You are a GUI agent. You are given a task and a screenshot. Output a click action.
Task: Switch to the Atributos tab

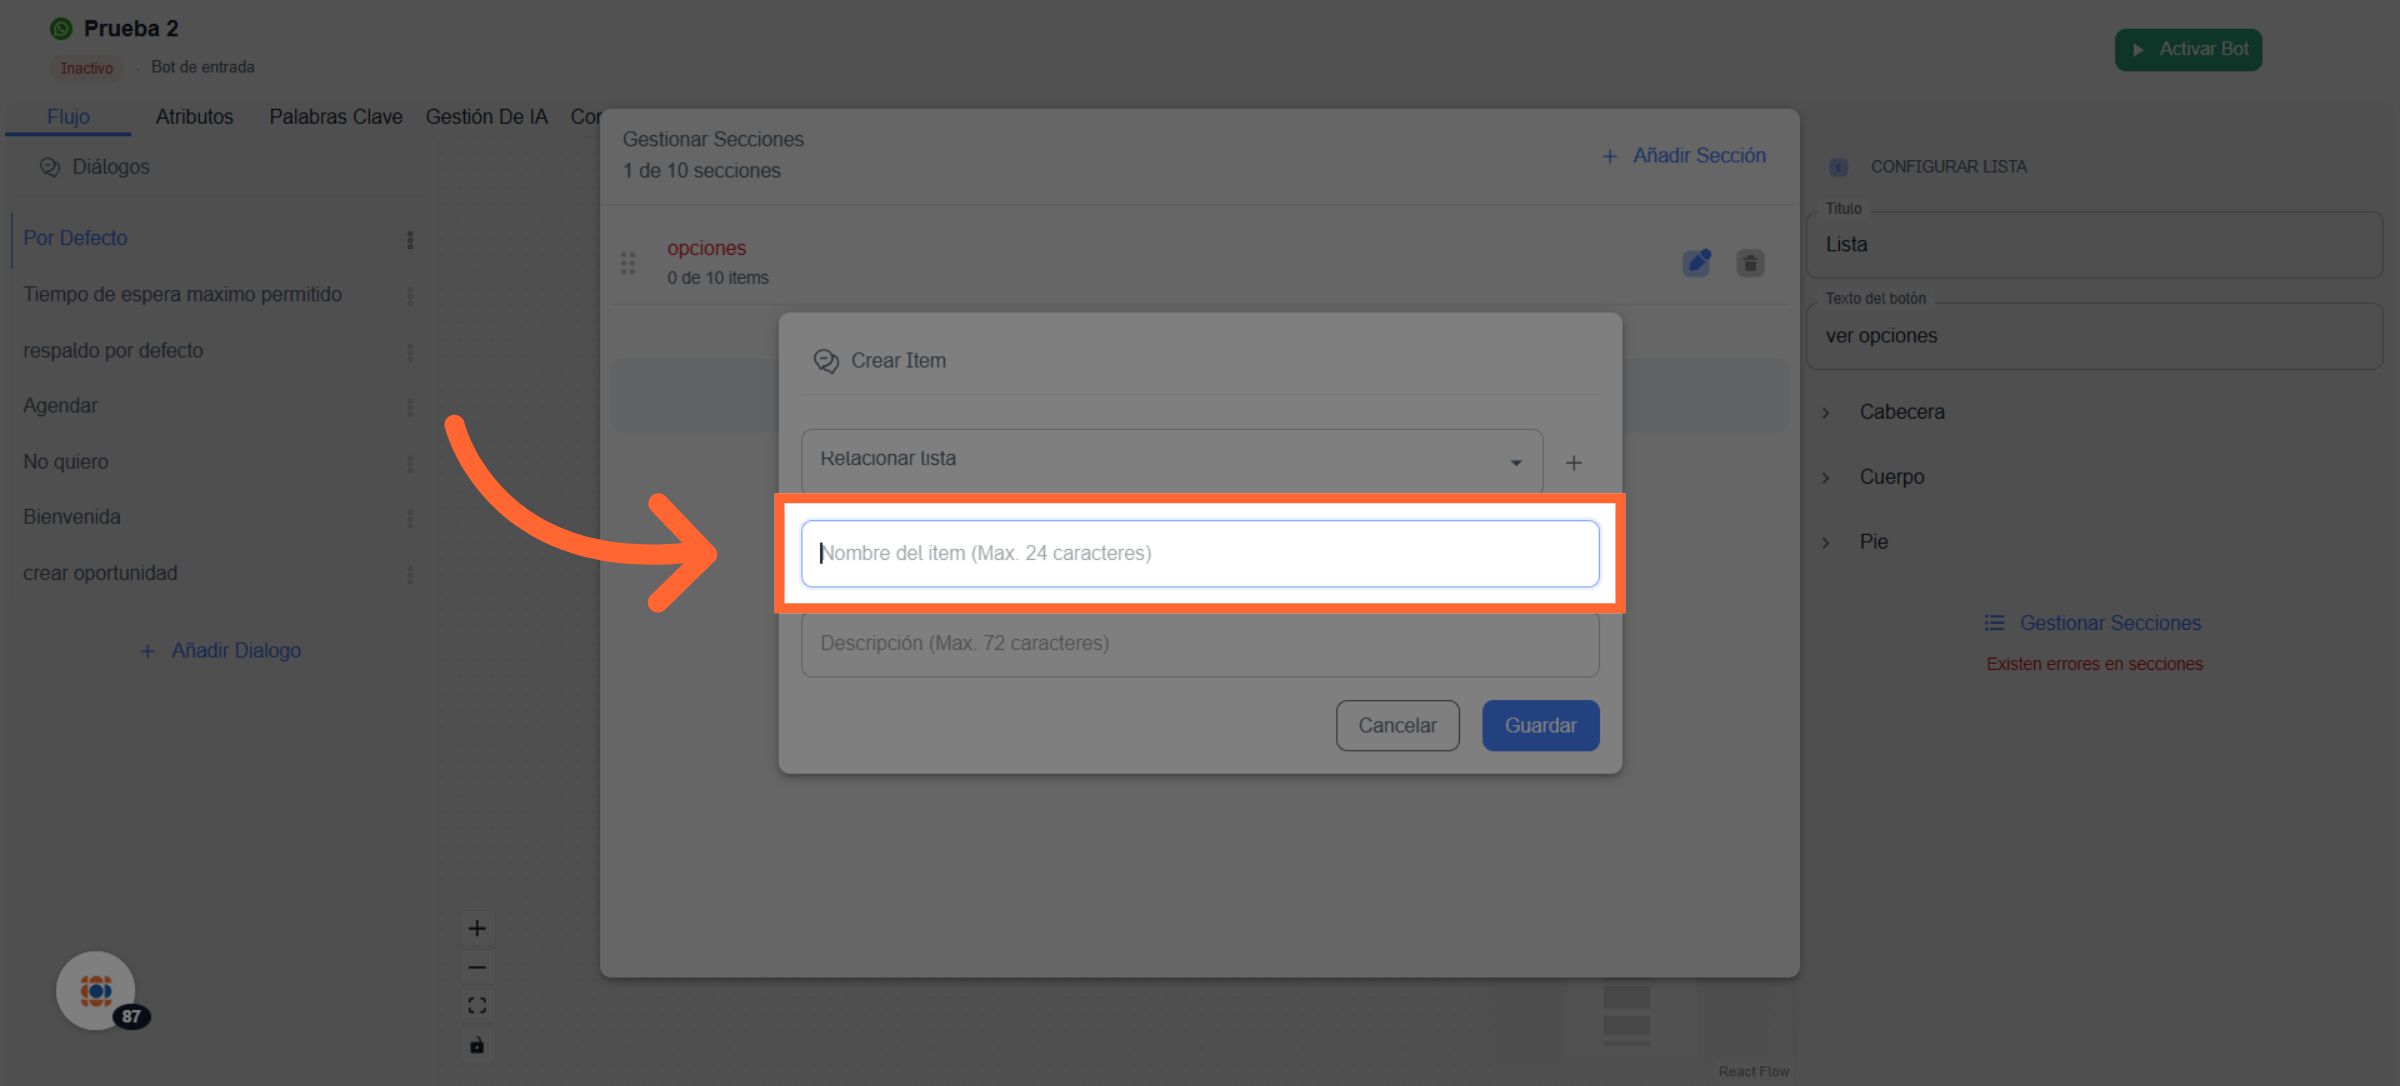(194, 117)
